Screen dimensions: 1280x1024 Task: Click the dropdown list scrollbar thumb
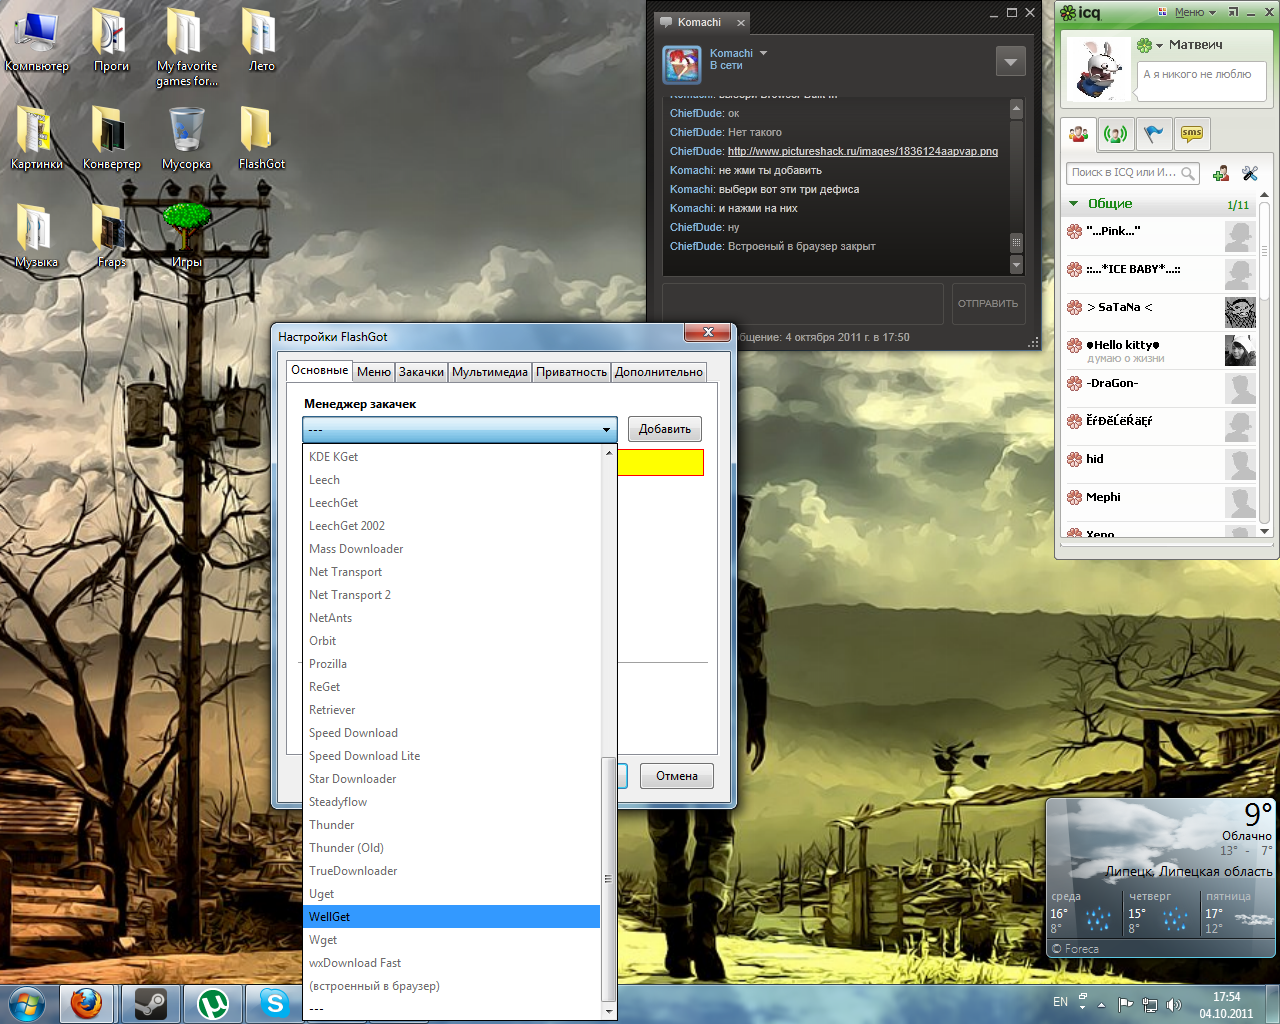(x=608, y=879)
